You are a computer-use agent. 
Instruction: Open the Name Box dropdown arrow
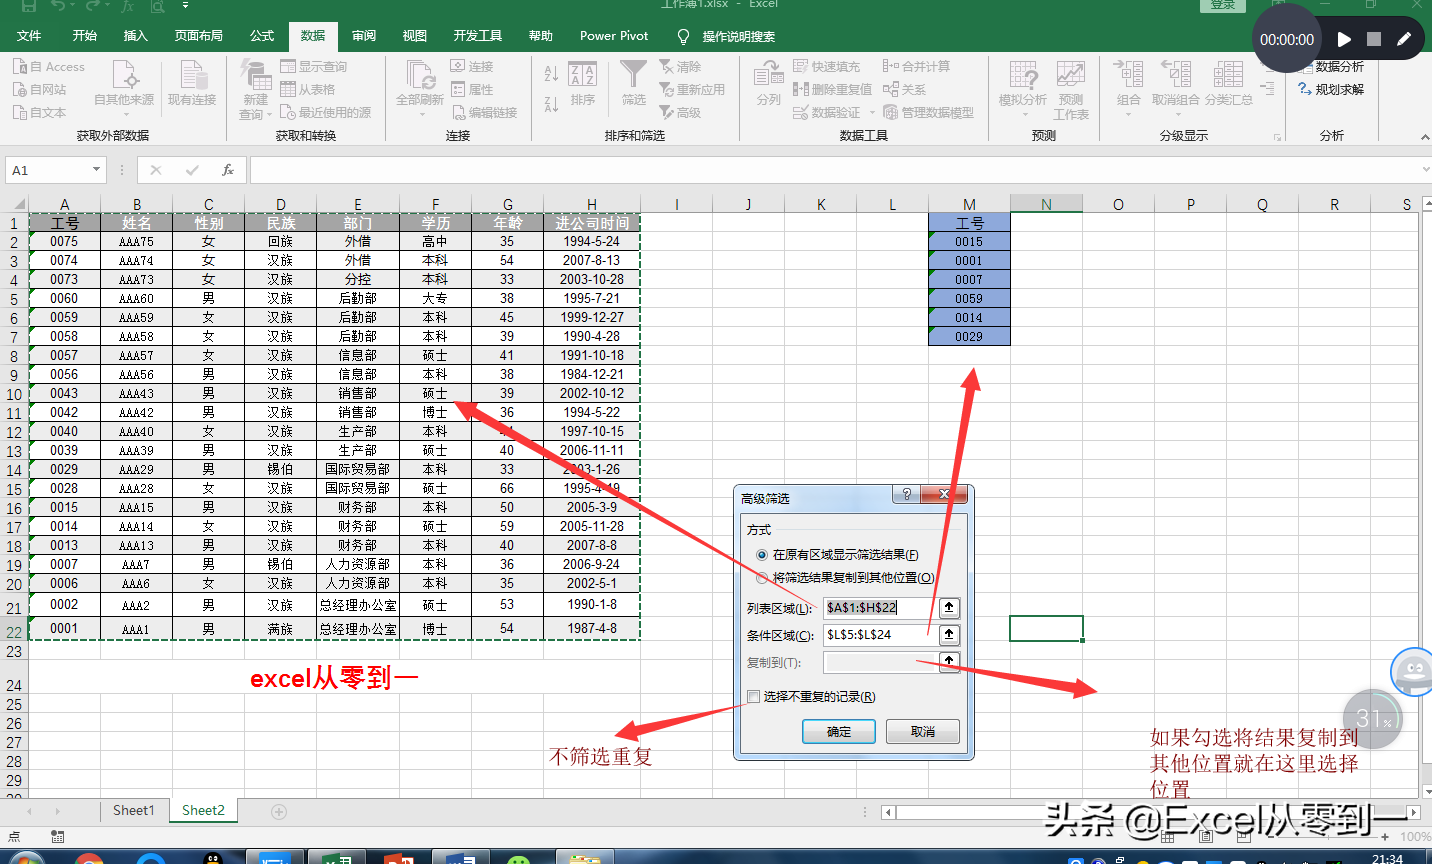(96, 170)
